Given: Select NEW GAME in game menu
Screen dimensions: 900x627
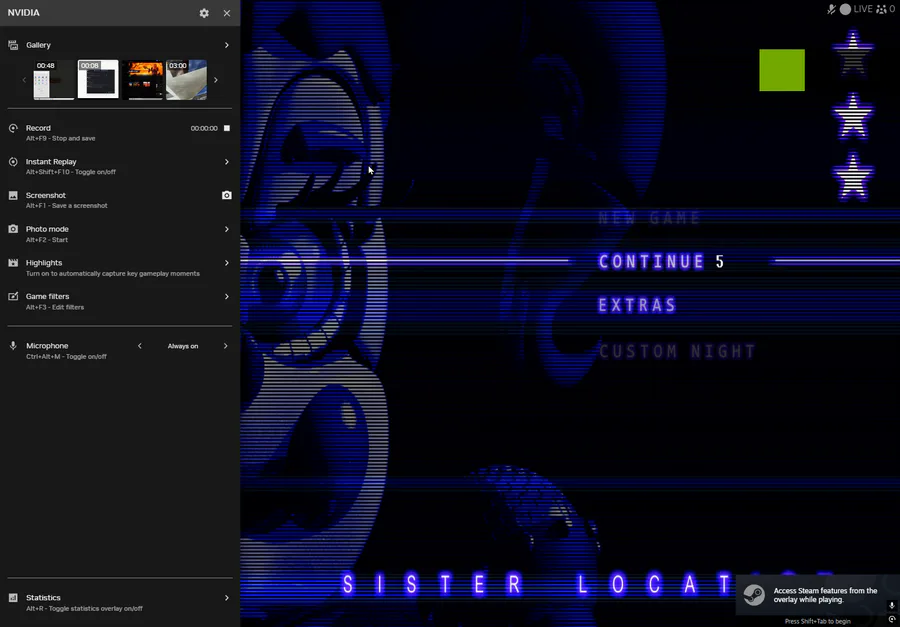Looking at the screenshot, I should click(650, 218).
